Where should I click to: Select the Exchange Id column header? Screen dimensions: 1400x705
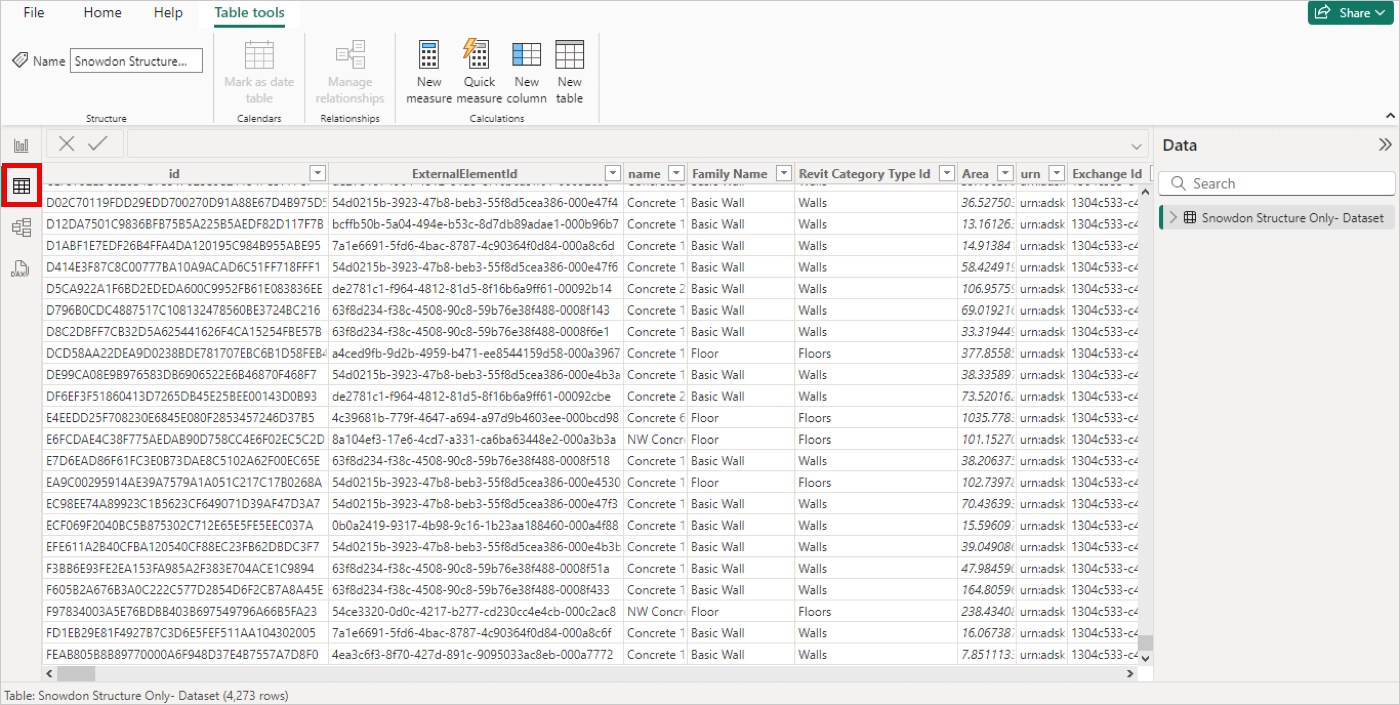pos(1107,174)
